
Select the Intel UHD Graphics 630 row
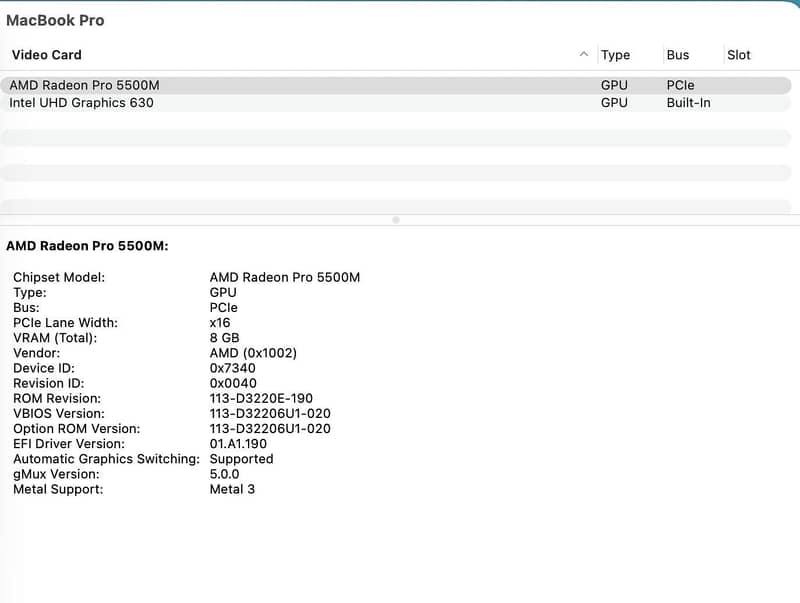396,103
